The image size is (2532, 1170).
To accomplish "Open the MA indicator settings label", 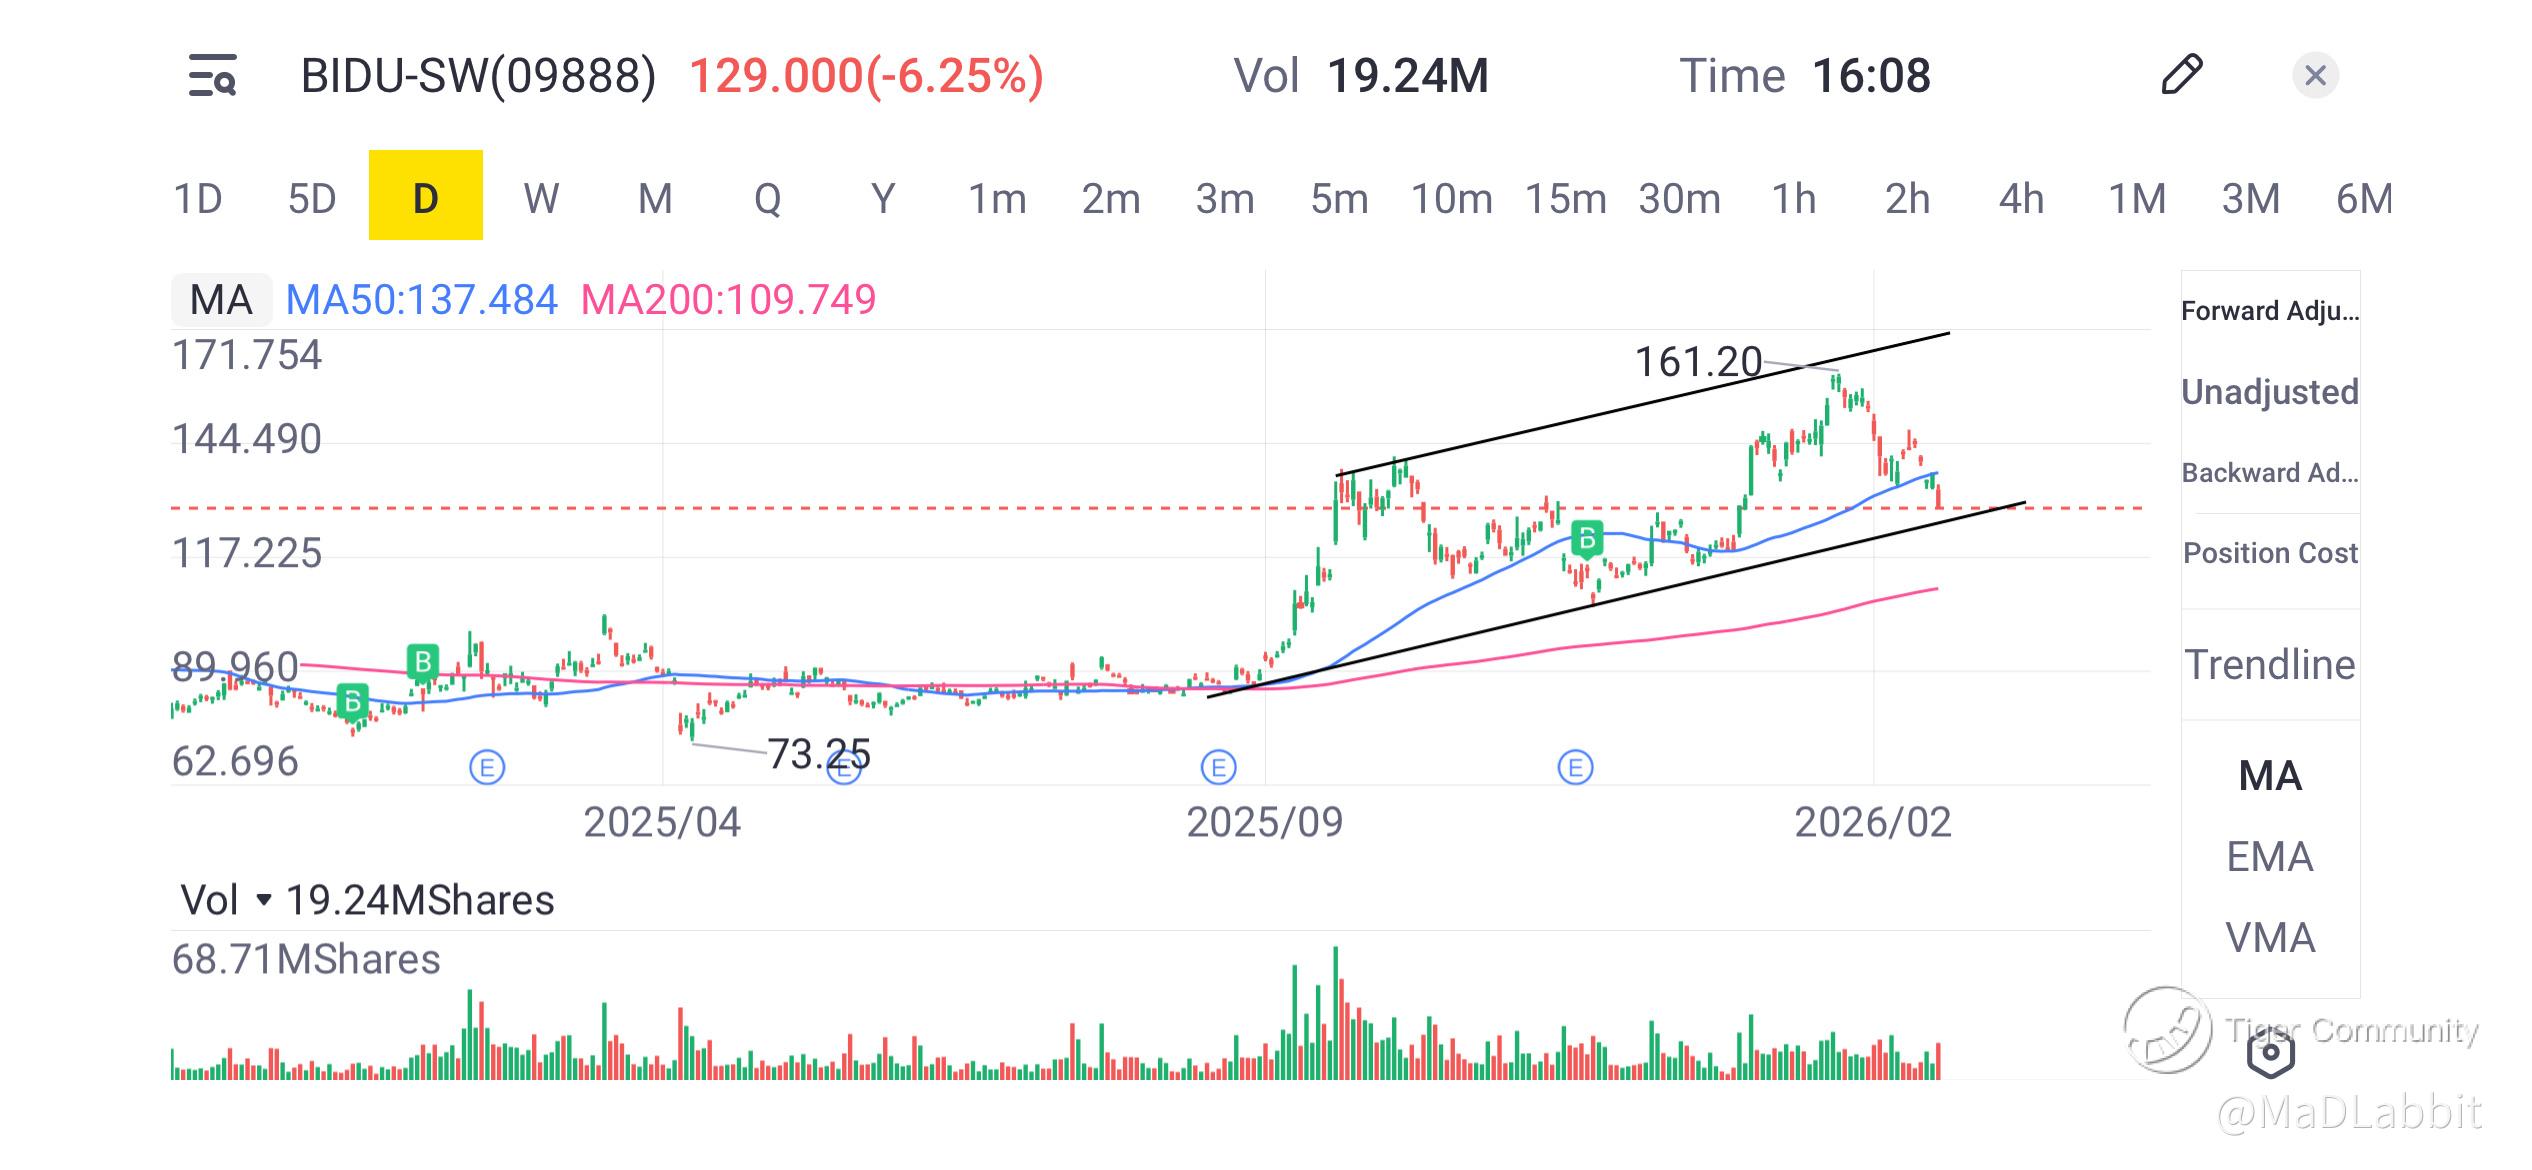I will tap(221, 300).
